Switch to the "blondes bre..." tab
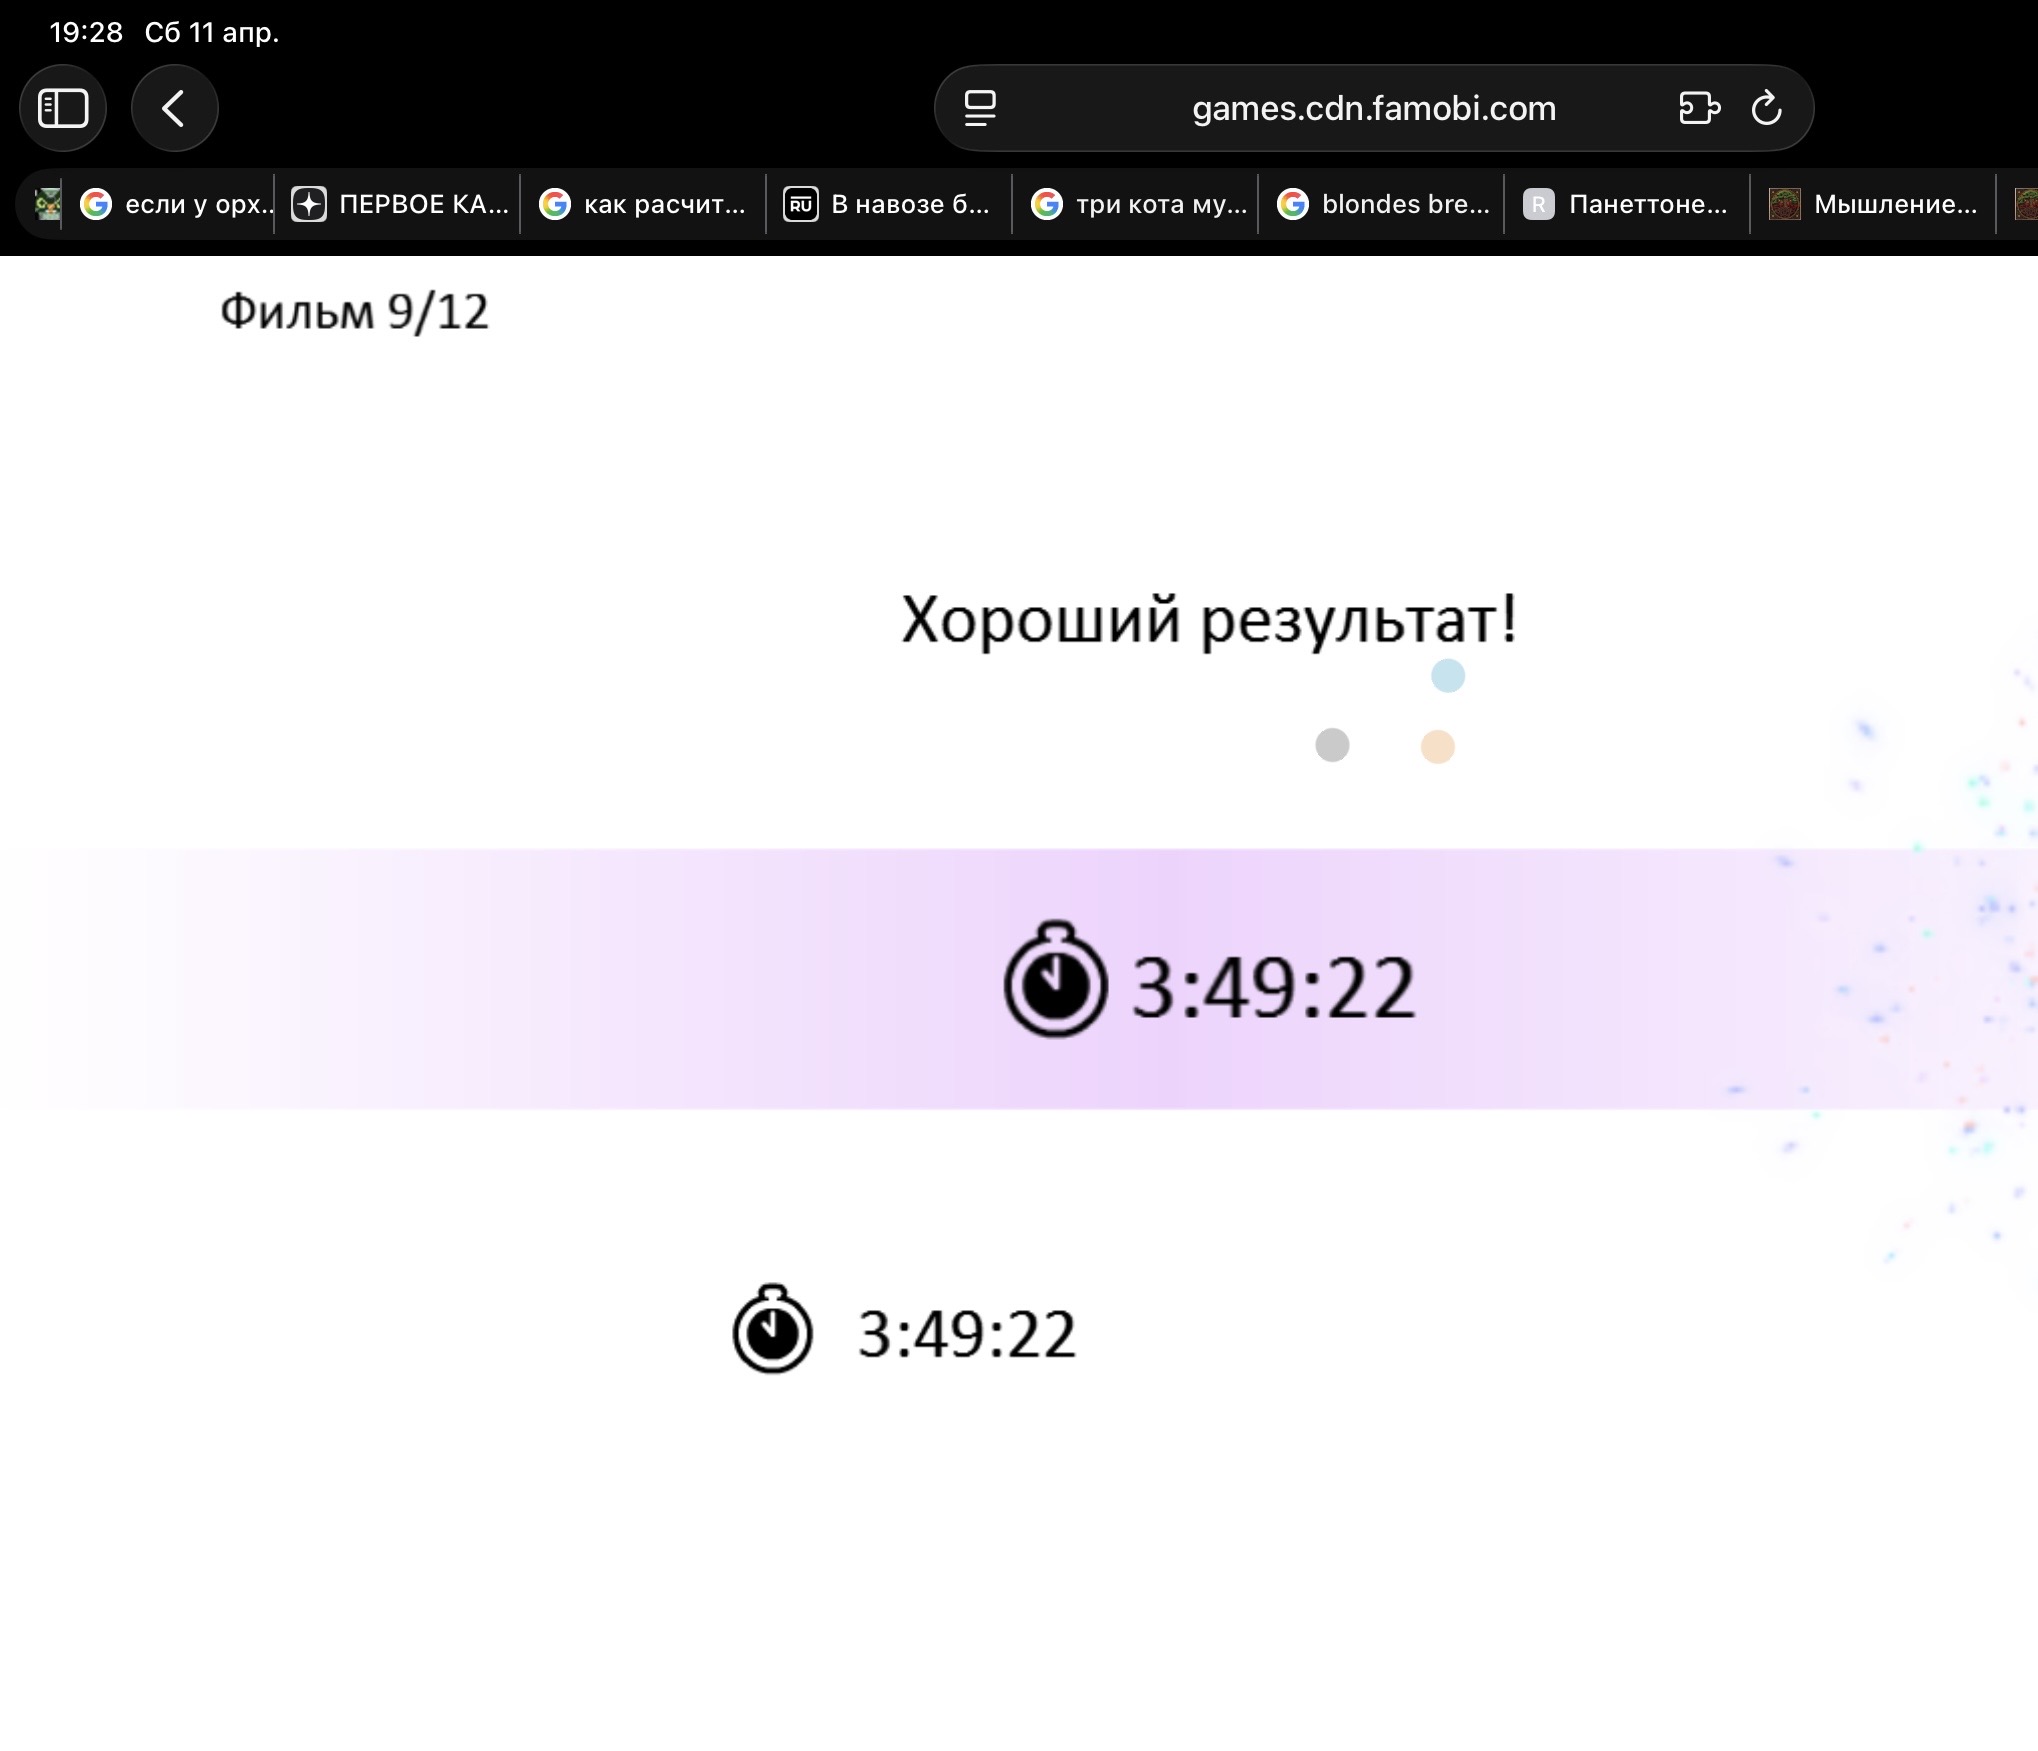 coord(1384,204)
